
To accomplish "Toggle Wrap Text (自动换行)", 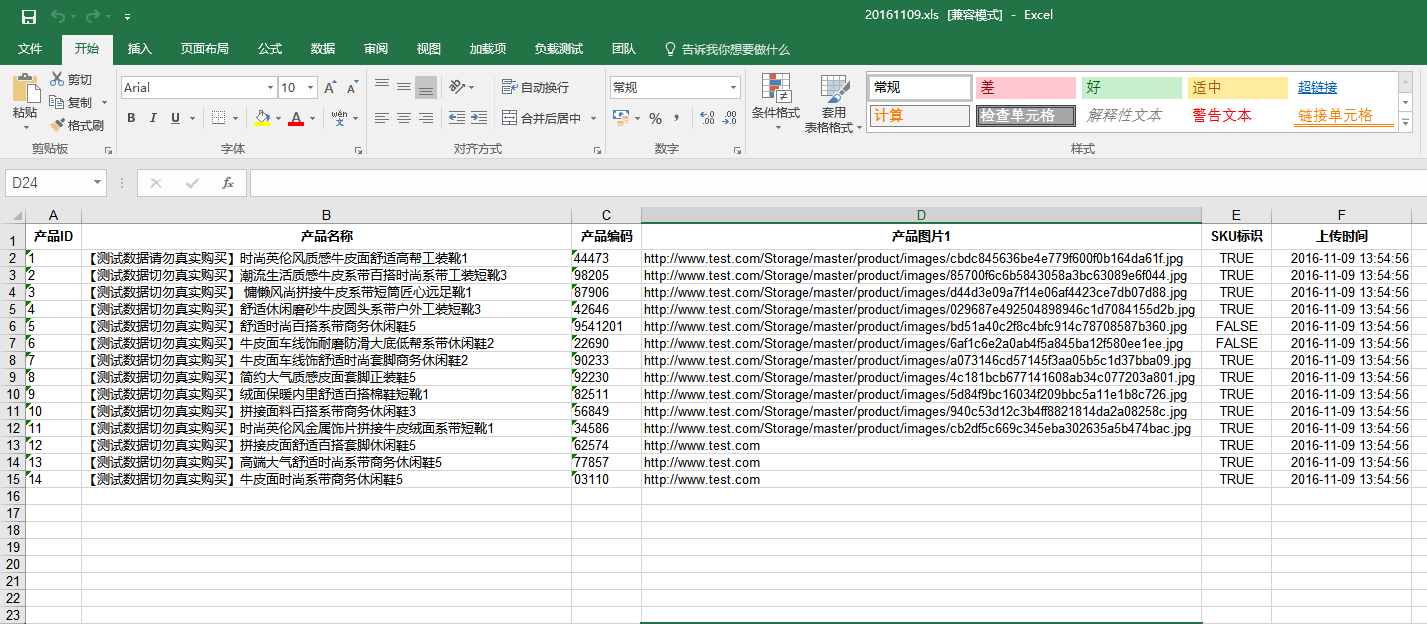I will 535,87.
